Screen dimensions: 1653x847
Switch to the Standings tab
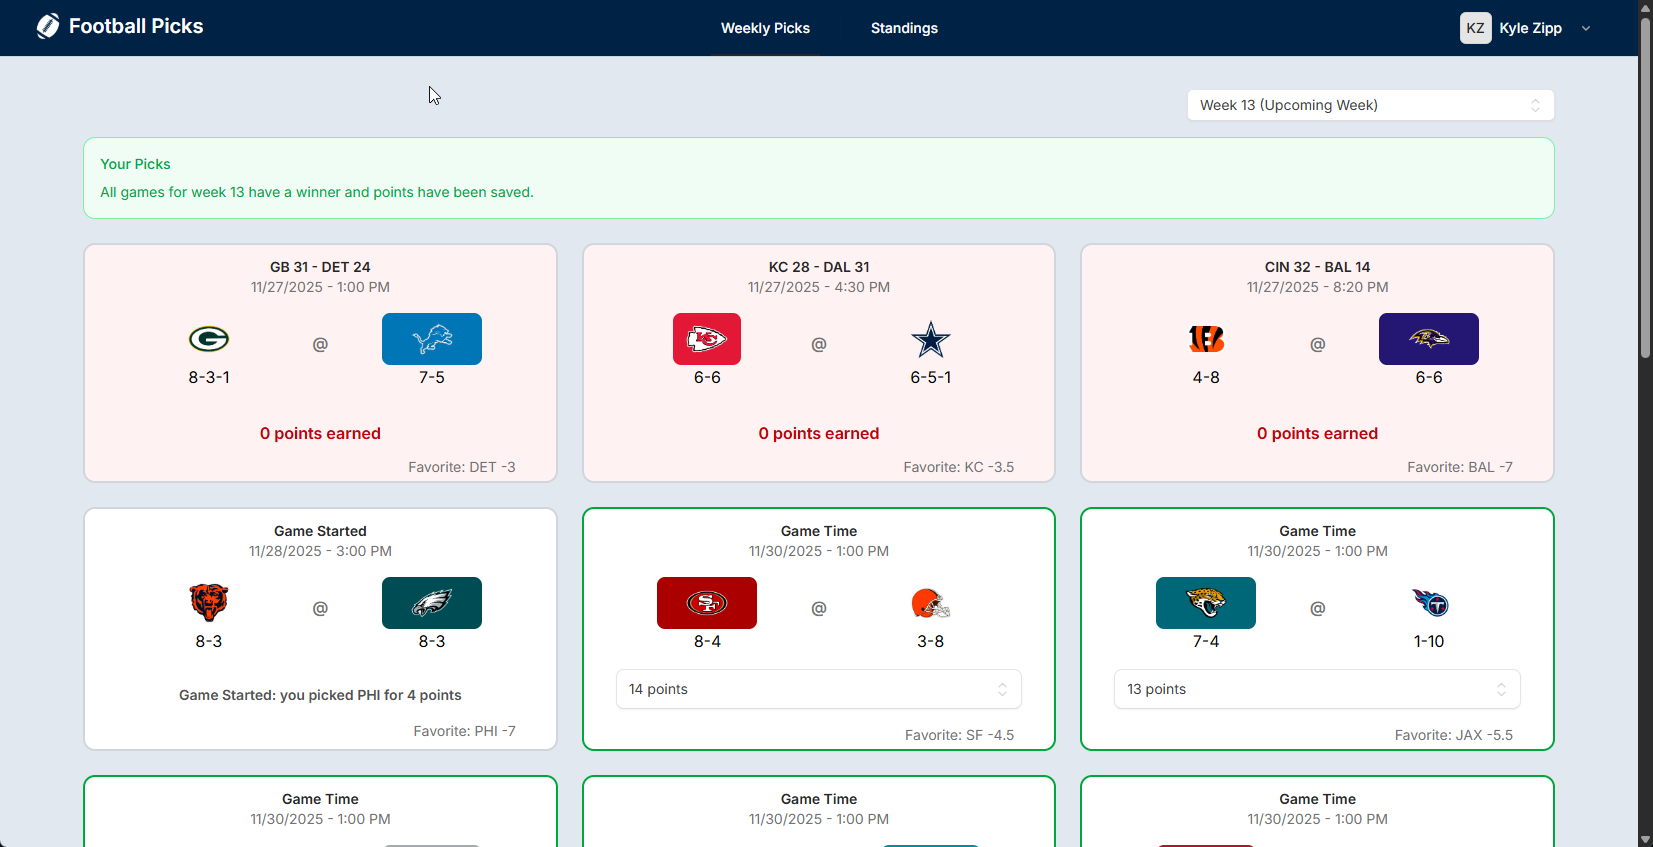coord(904,28)
